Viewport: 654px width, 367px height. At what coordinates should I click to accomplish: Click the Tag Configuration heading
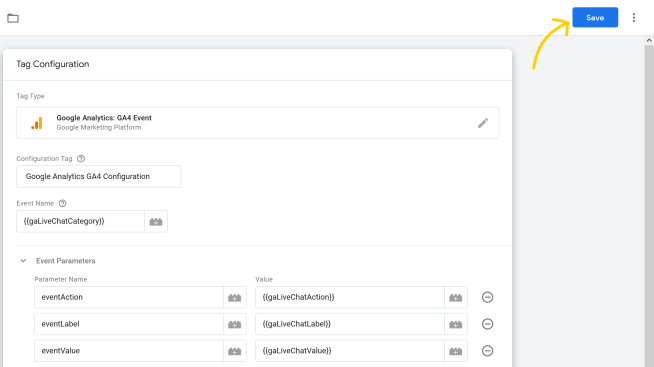tap(53, 64)
